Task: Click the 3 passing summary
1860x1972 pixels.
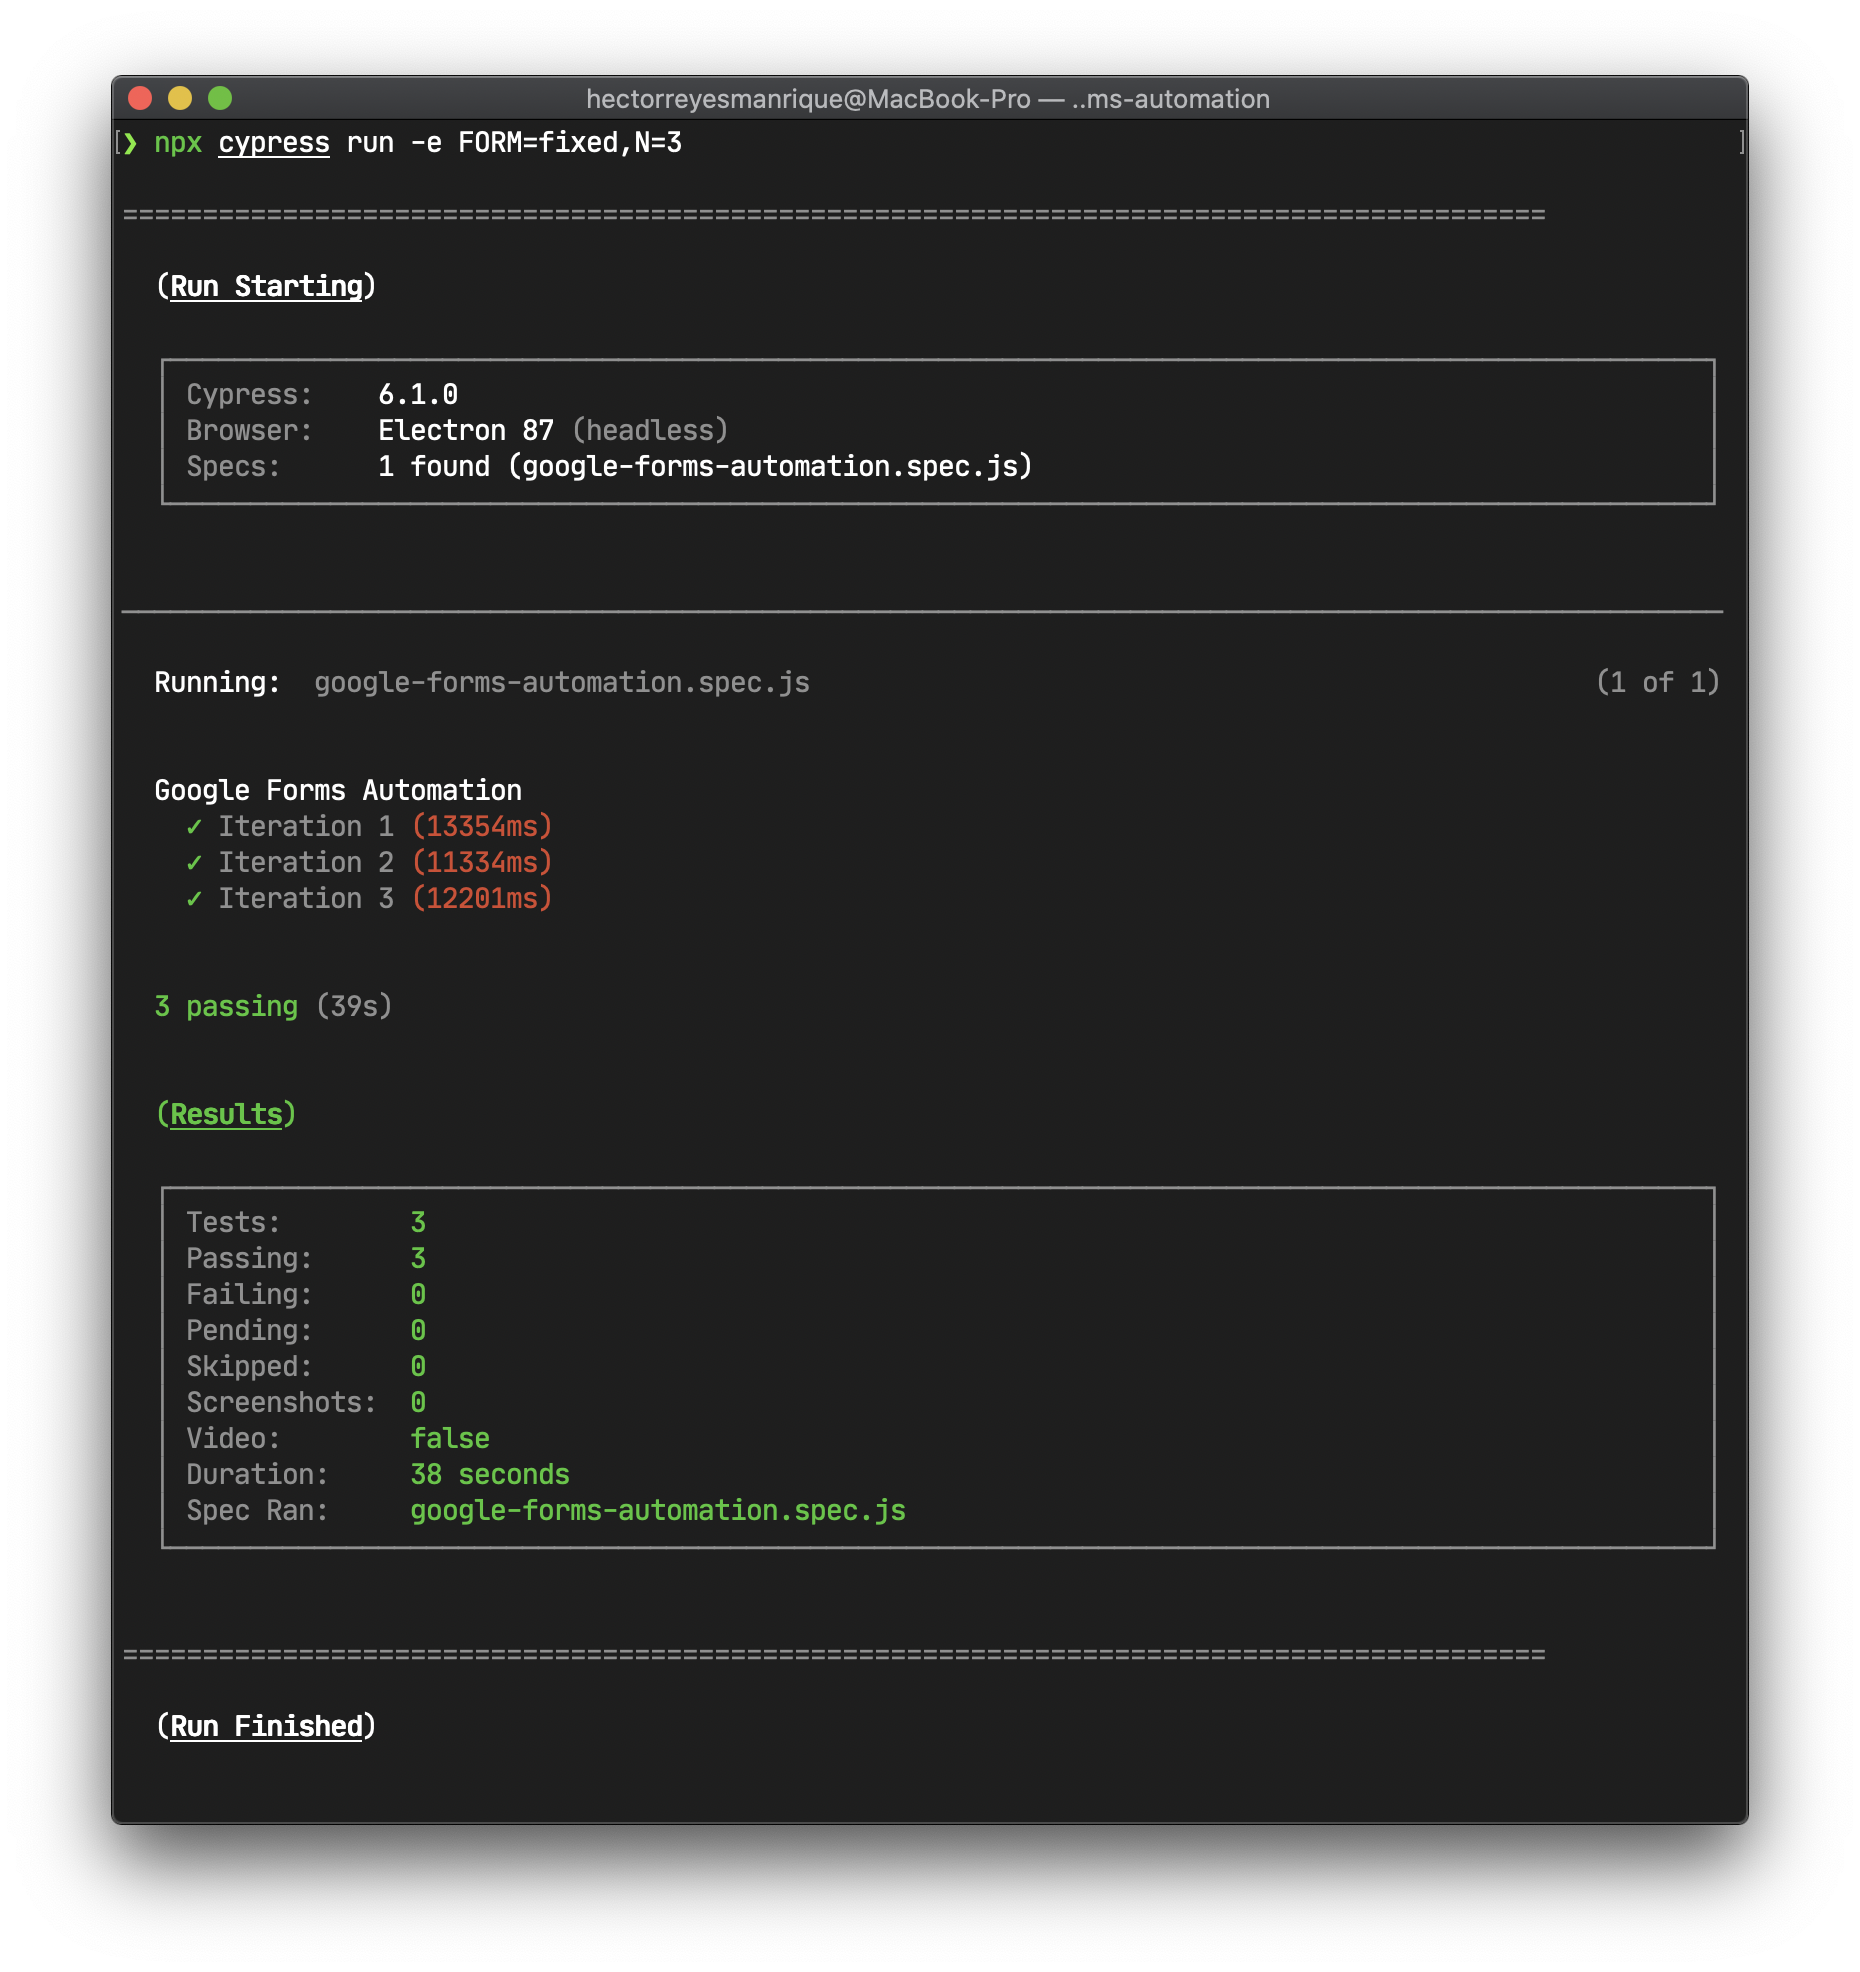Action: pos(226,1006)
